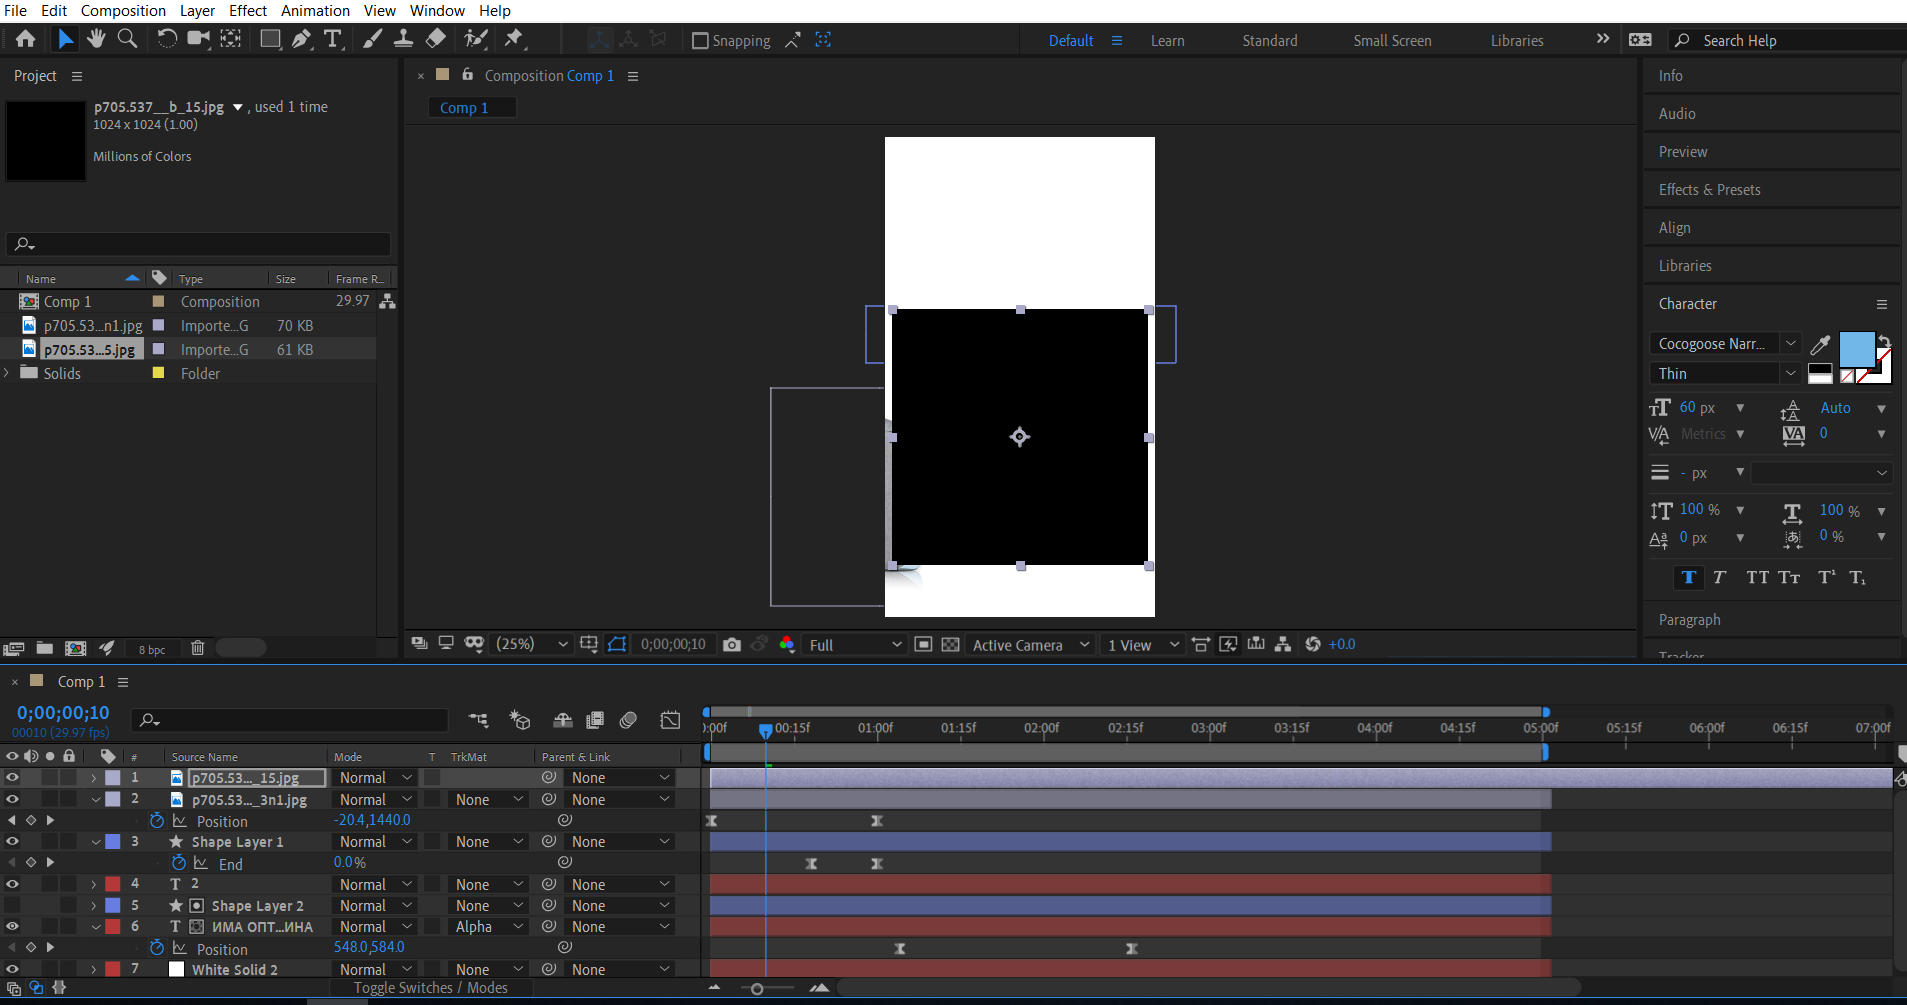Collapse Shape Layer 1 properties twirl
The width and height of the screenshot is (1907, 1005).
tap(96, 842)
